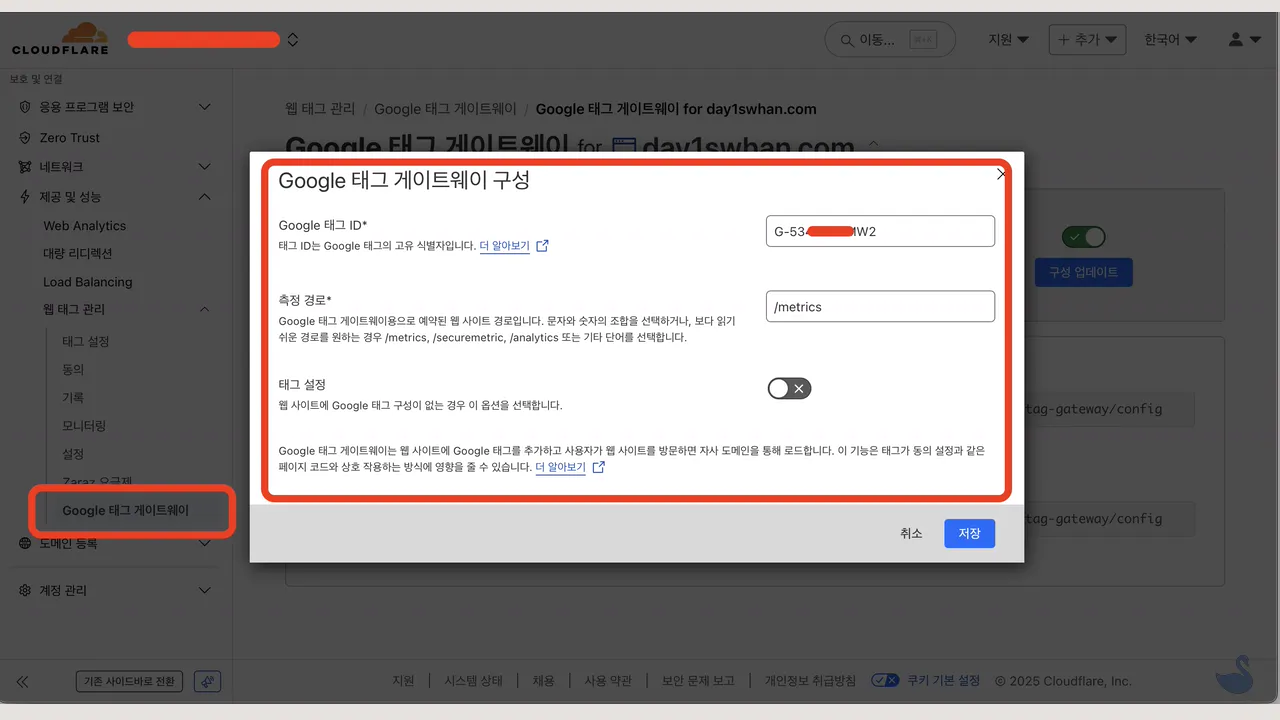Viewport: 1280px width, 720px height.
Task: Click the 저장 save button
Action: (969, 534)
